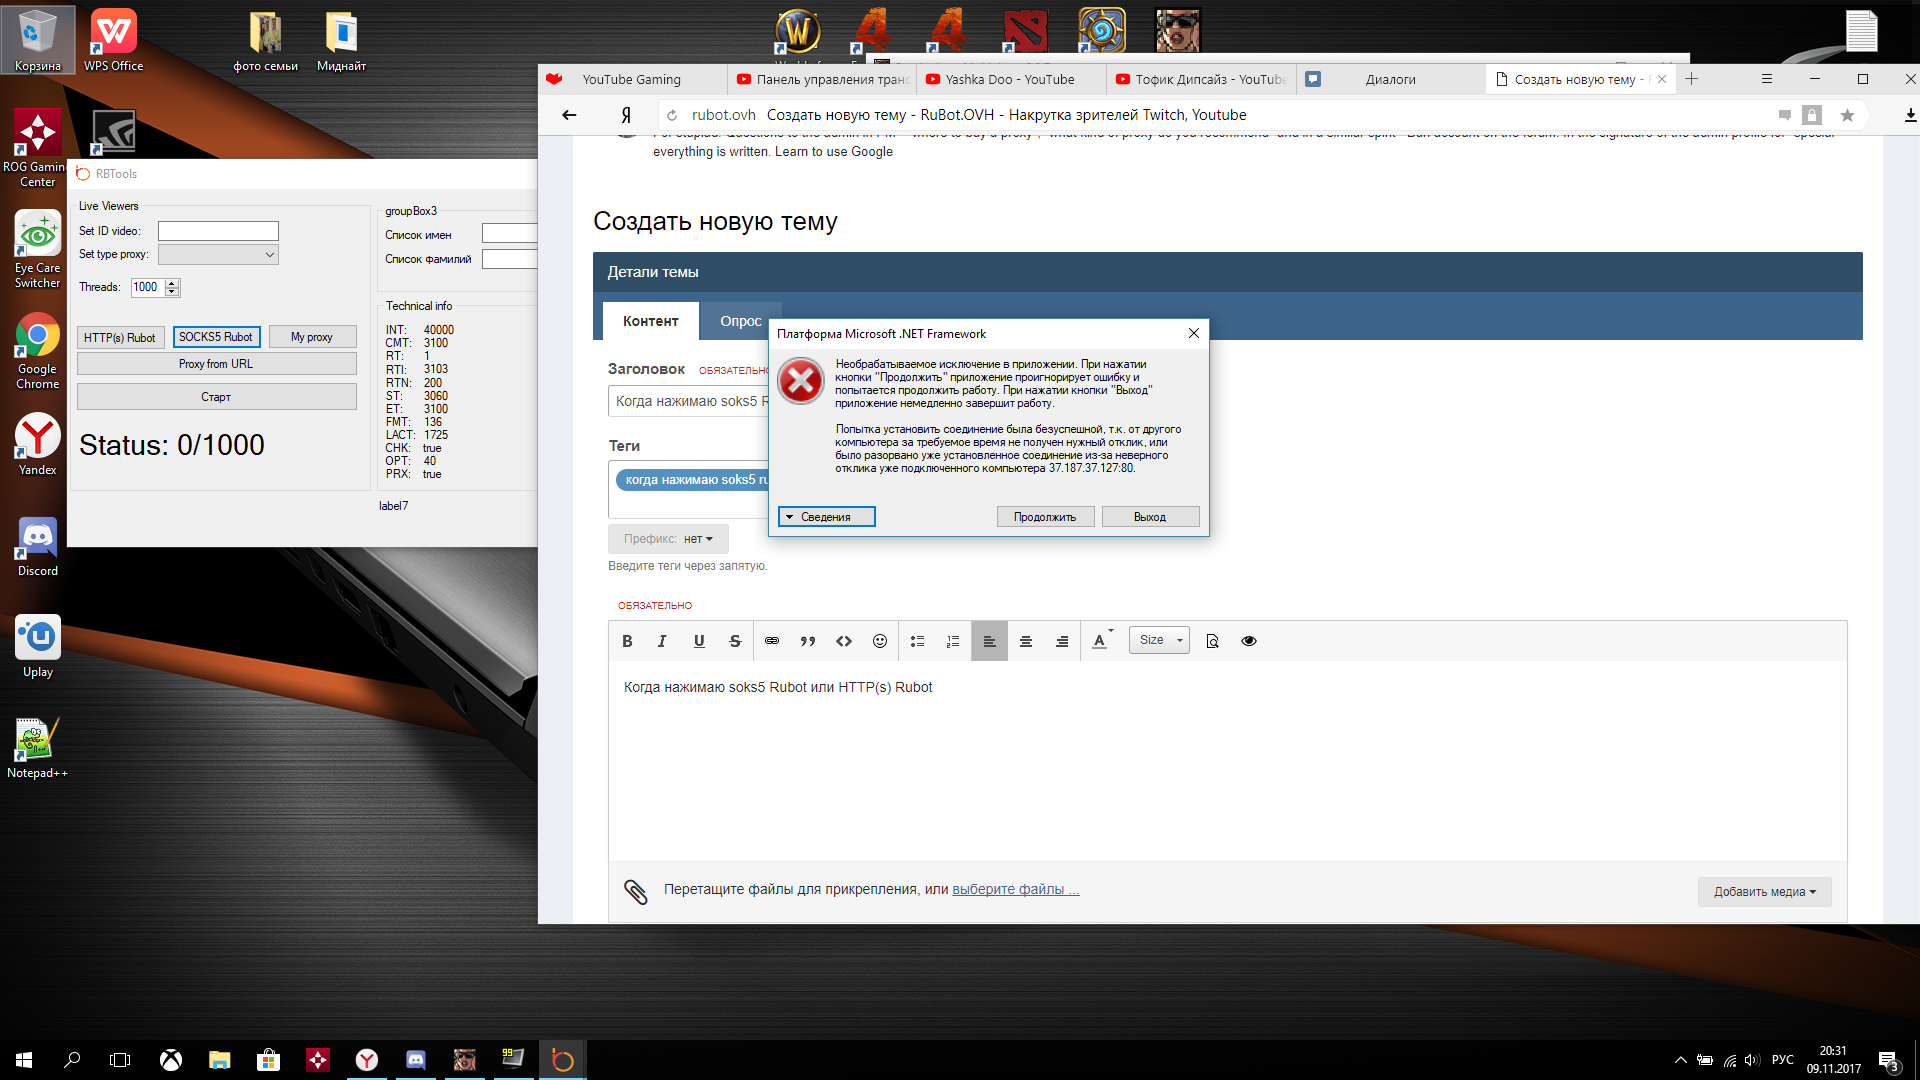Expand the Size font dropdown
The width and height of the screenshot is (1920, 1080).
coord(1159,640)
